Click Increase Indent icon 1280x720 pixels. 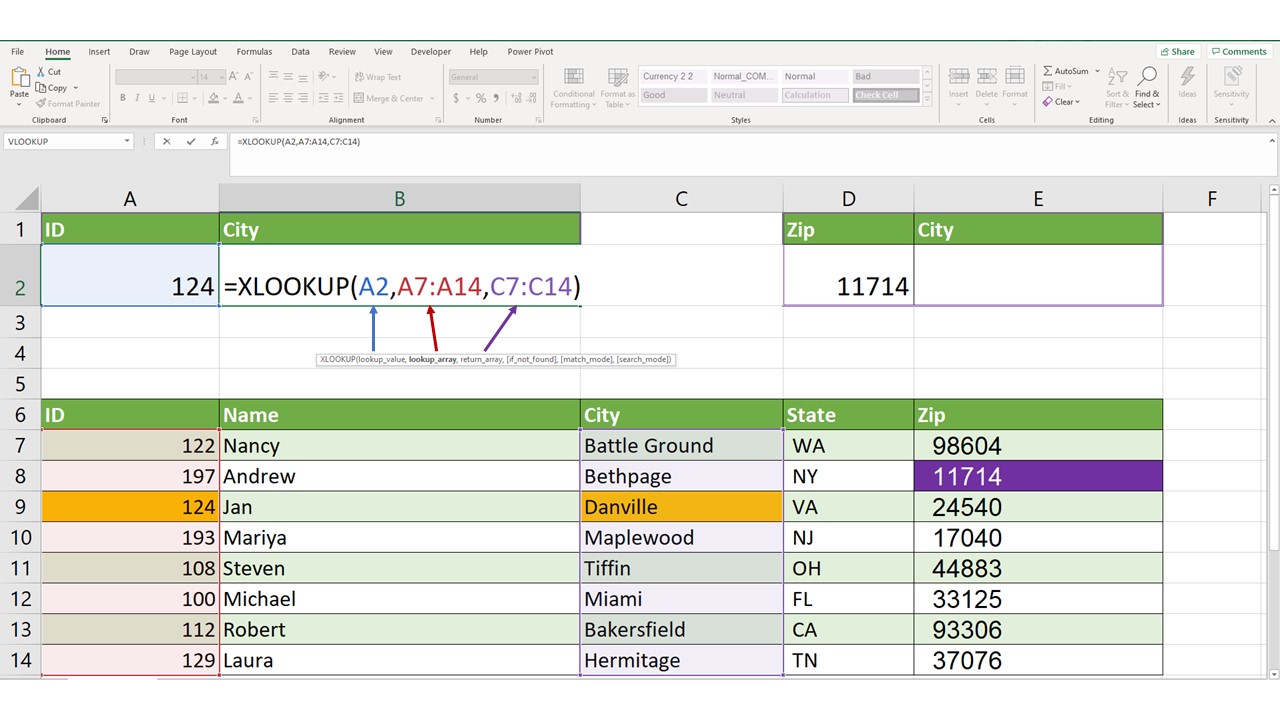pyautogui.click(x=339, y=98)
